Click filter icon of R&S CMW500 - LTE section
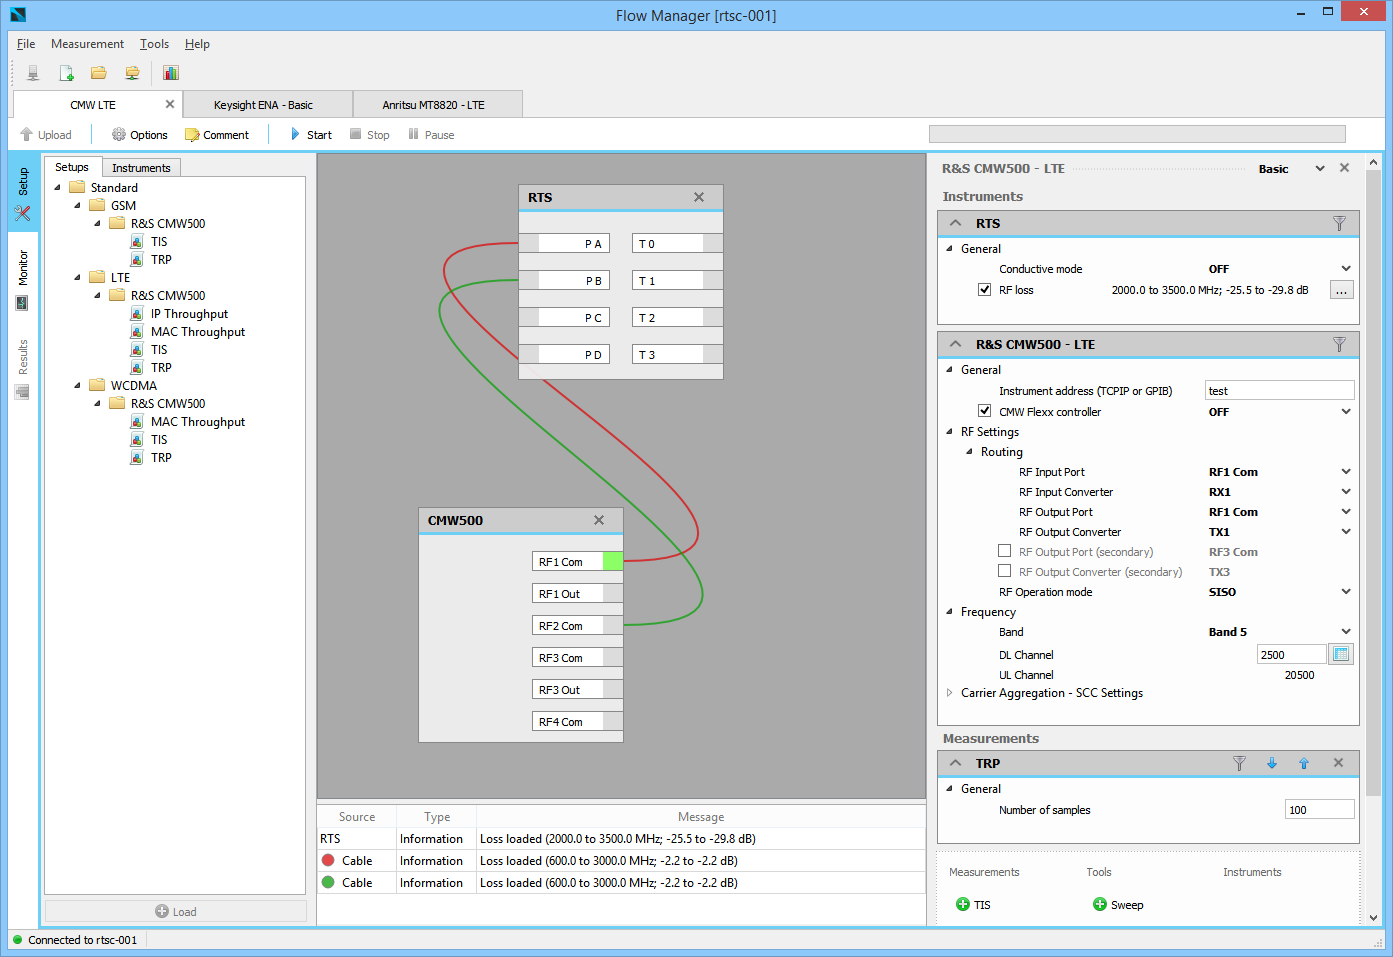The width and height of the screenshot is (1393, 957). pos(1339,344)
